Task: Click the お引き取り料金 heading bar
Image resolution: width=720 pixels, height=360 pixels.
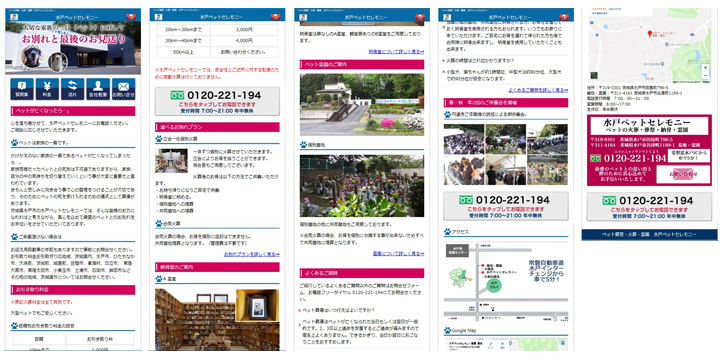Action: 73,290
